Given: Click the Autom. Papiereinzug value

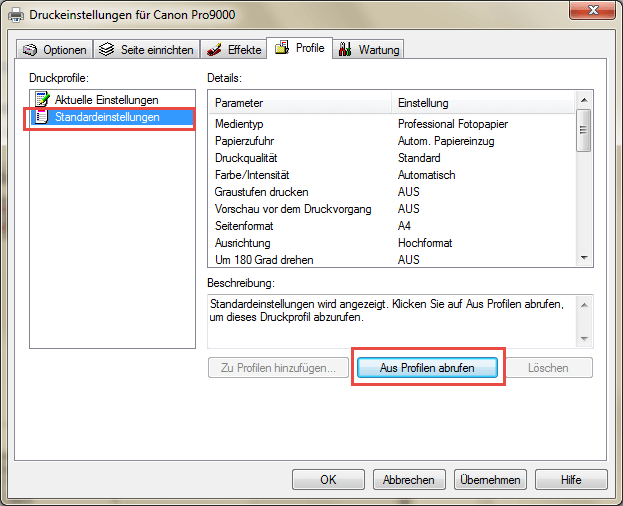Looking at the screenshot, I should click(x=446, y=141).
